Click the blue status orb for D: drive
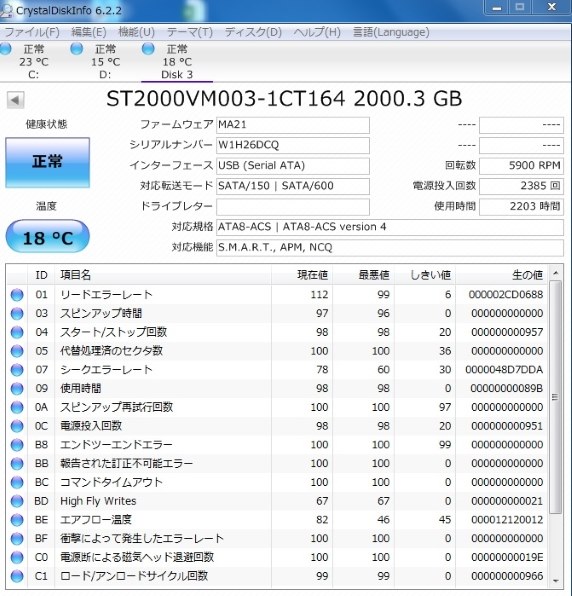The height and width of the screenshot is (596, 572). [x=77, y=49]
